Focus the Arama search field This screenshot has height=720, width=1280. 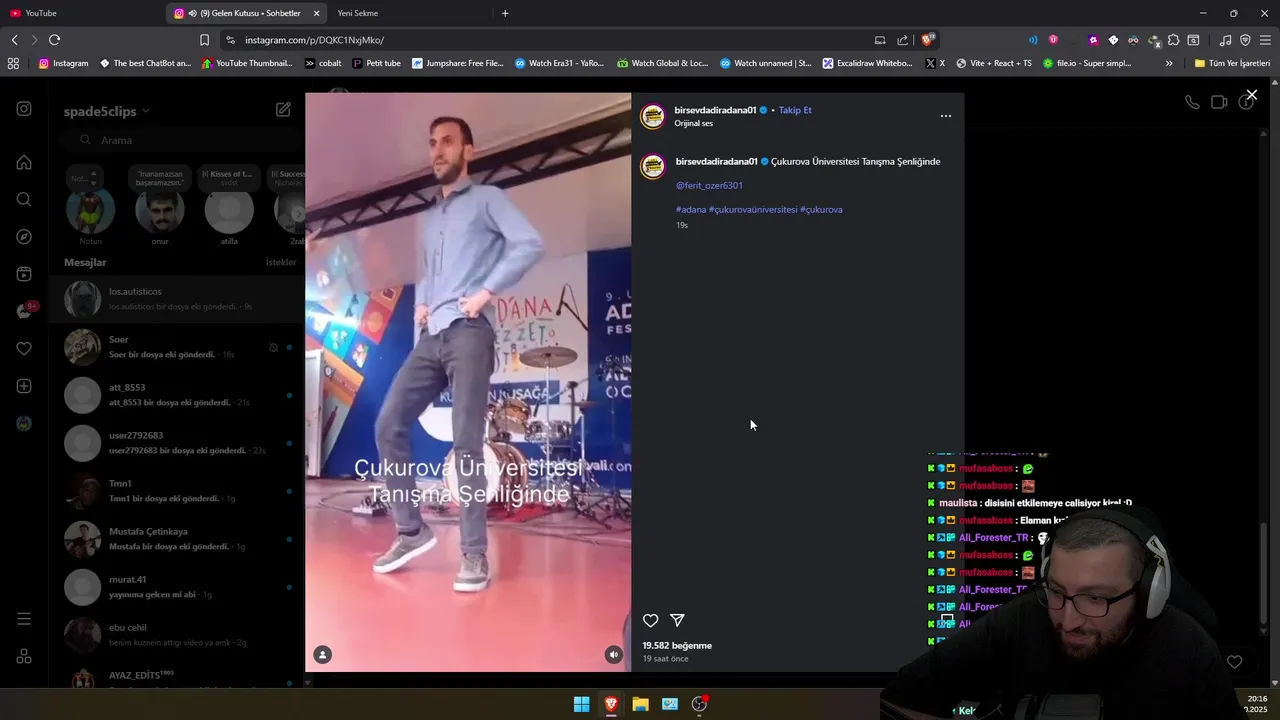pos(180,140)
